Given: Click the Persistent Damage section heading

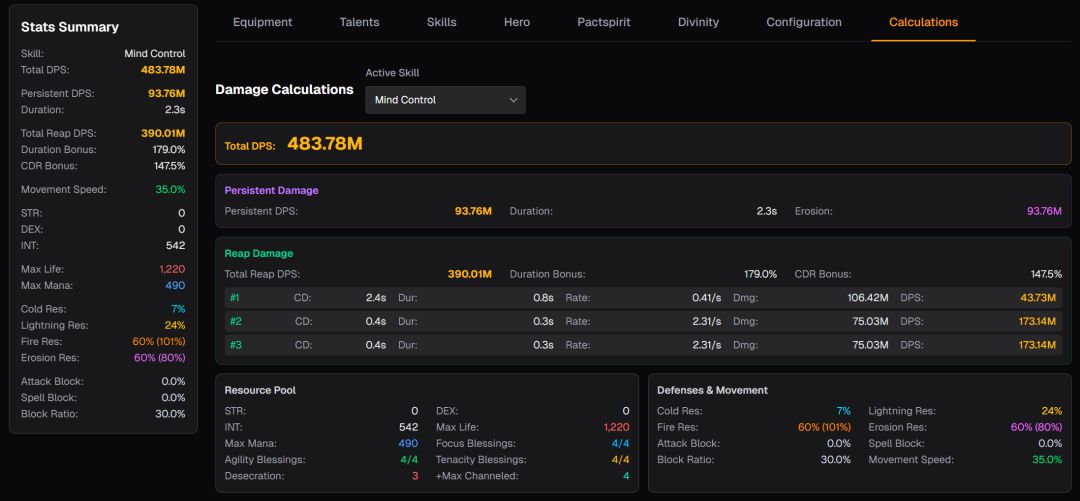Looking at the screenshot, I should (x=271, y=190).
